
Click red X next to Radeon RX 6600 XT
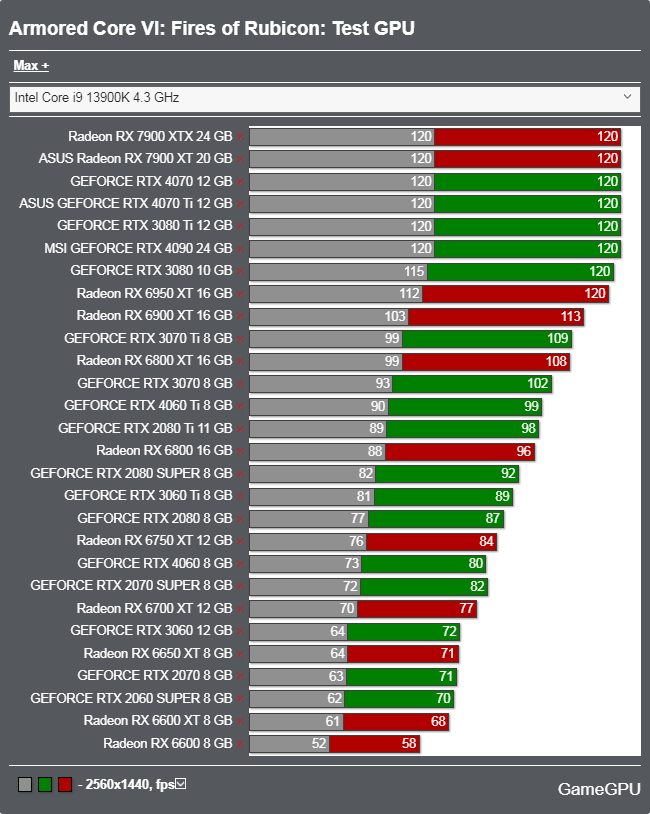point(240,722)
